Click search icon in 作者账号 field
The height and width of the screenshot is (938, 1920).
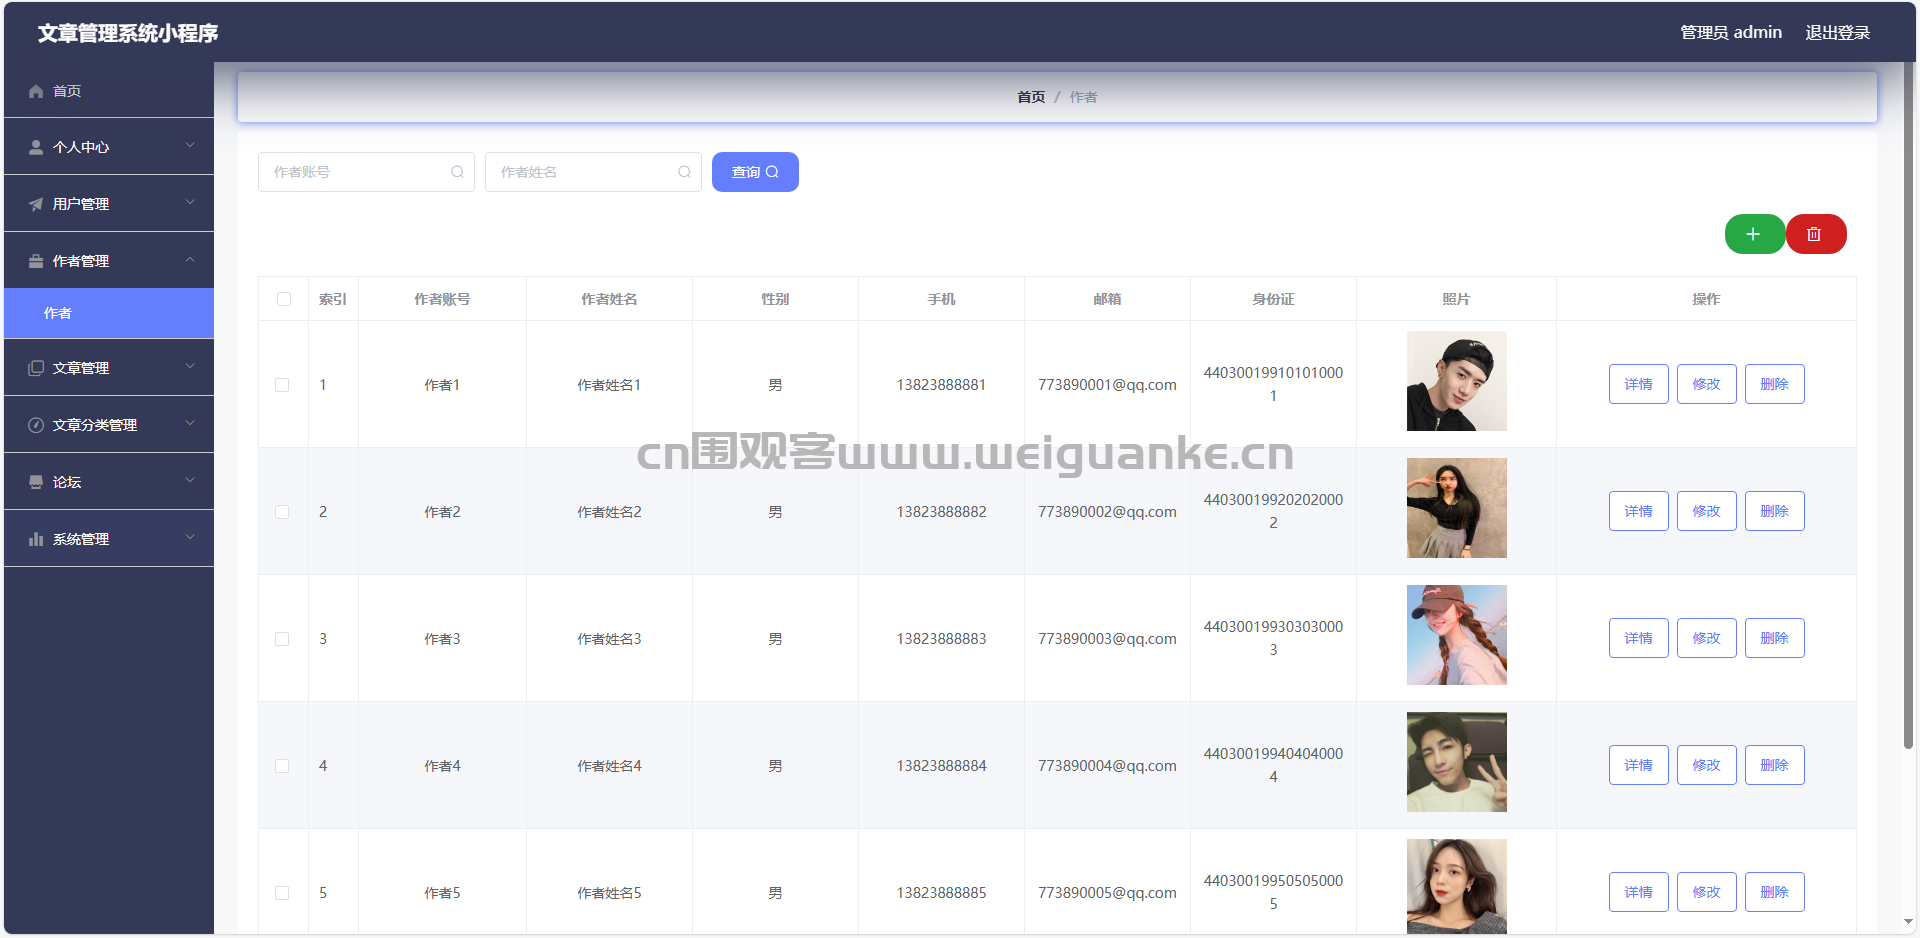click(x=457, y=172)
